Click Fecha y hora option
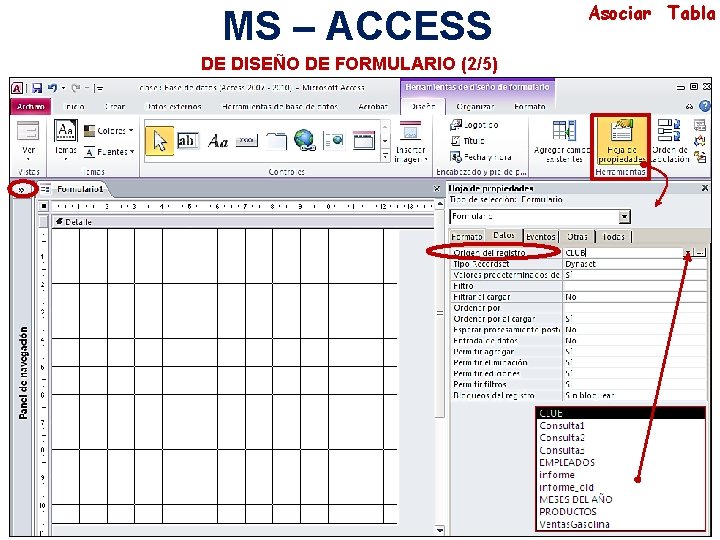The image size is (720, 540). 481,157
